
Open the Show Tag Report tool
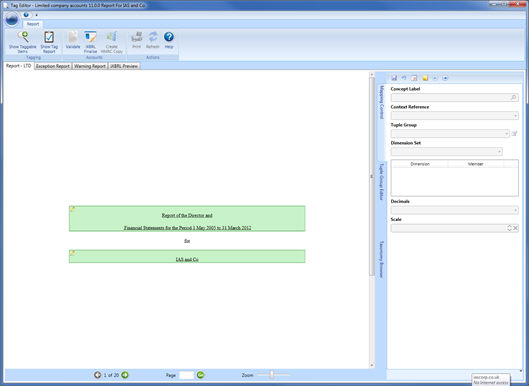49,42
